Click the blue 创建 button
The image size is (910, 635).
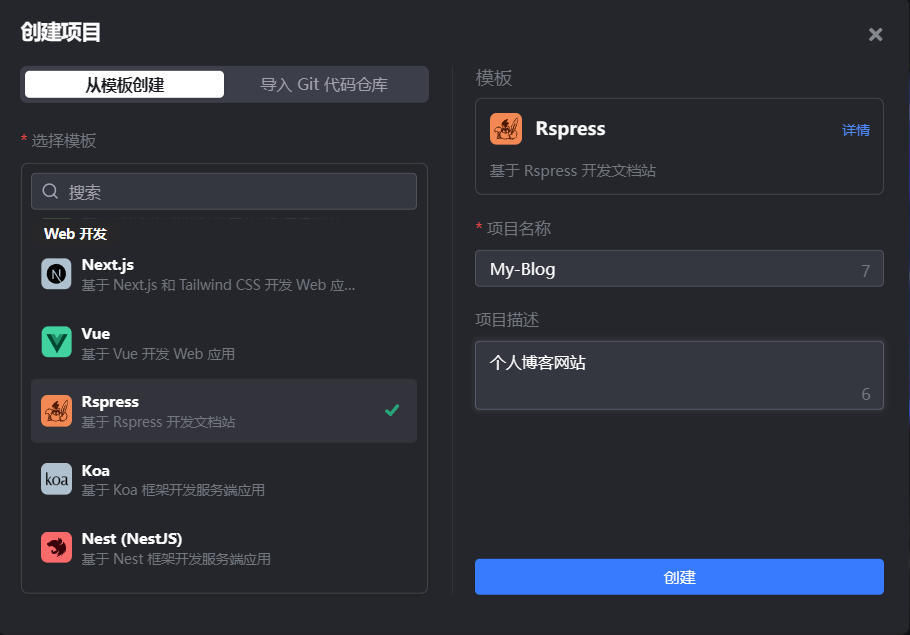[x=679, y=577]
